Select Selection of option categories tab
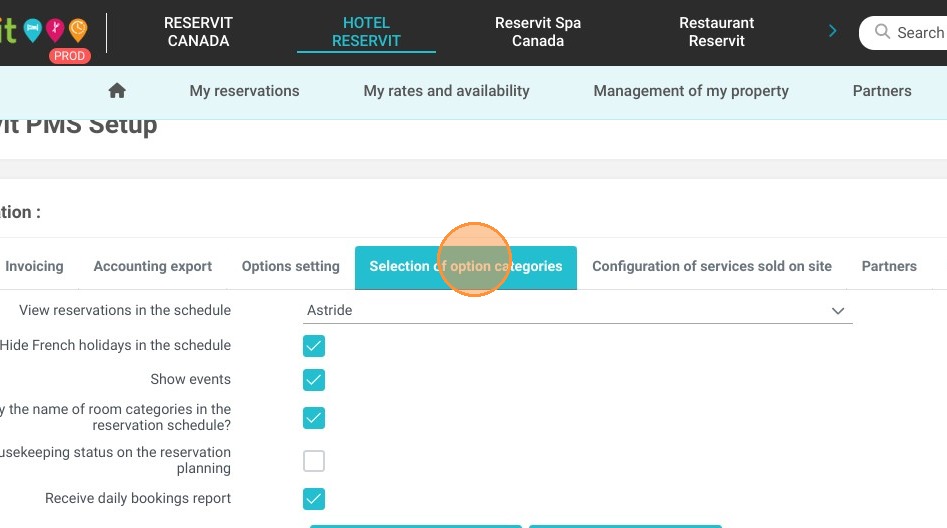The width and height of the screenshot is (947, 528). [x=466, y=268]
